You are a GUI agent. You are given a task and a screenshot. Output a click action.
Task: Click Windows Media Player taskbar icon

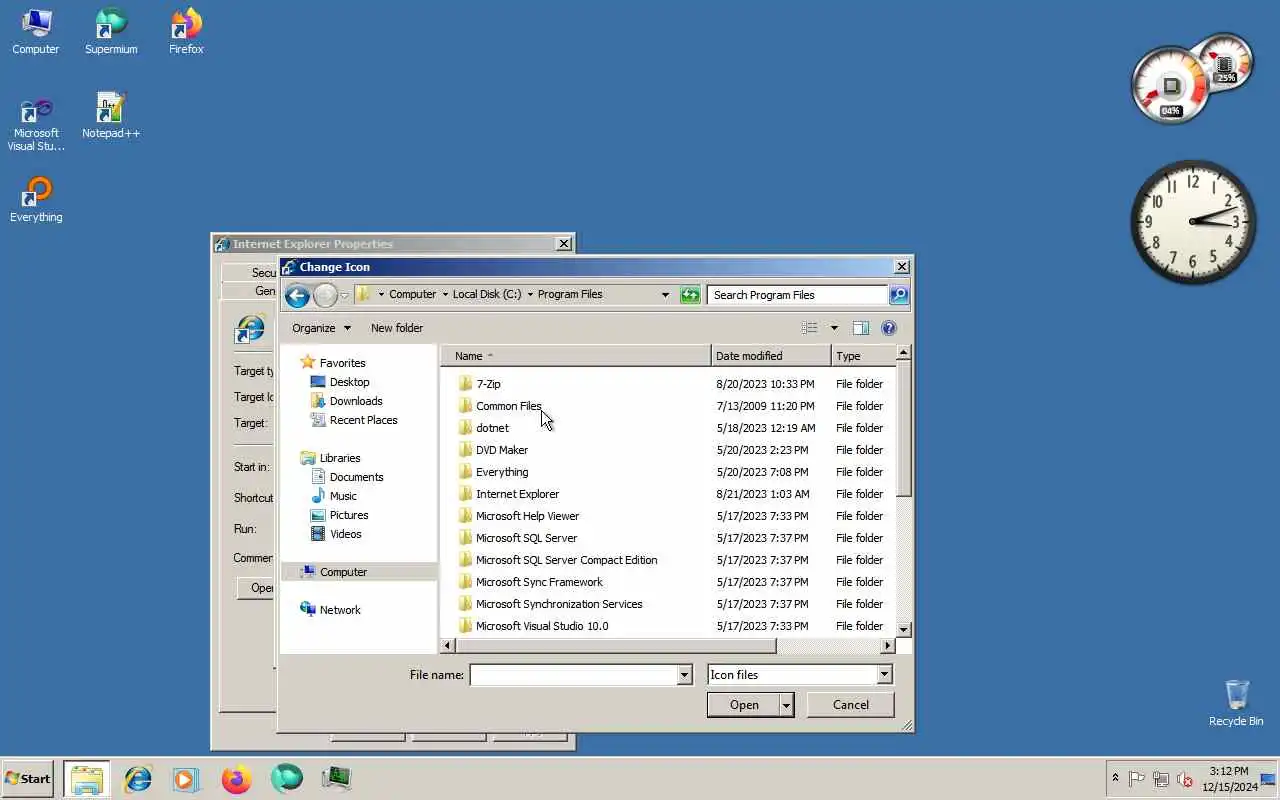[x=186, y=778]
